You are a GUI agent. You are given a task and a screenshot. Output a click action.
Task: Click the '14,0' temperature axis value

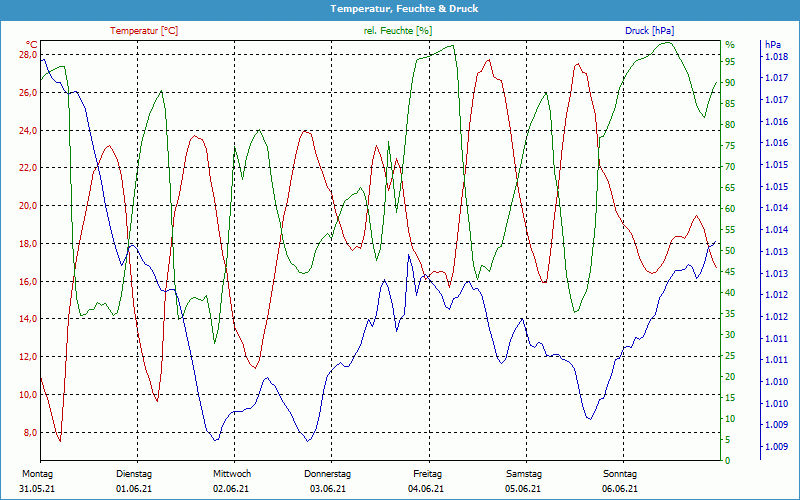pos(28,319)
